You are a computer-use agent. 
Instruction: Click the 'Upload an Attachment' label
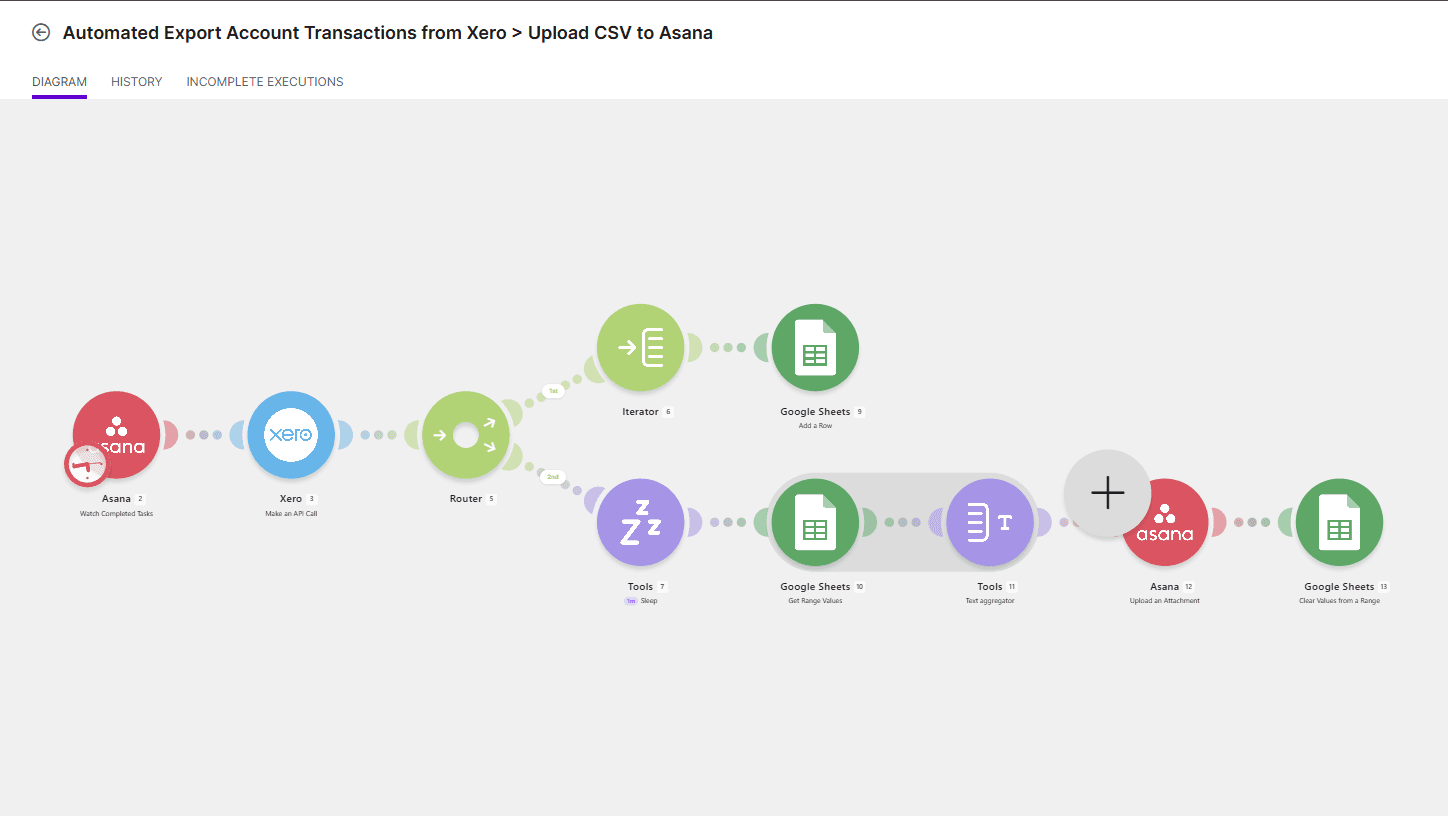tap(1165, 601)
